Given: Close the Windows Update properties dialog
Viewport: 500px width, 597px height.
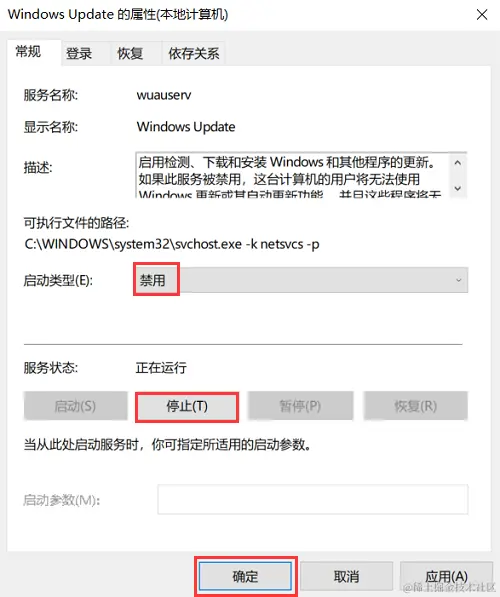Looking at the screenshot, I should pos(482,15).
